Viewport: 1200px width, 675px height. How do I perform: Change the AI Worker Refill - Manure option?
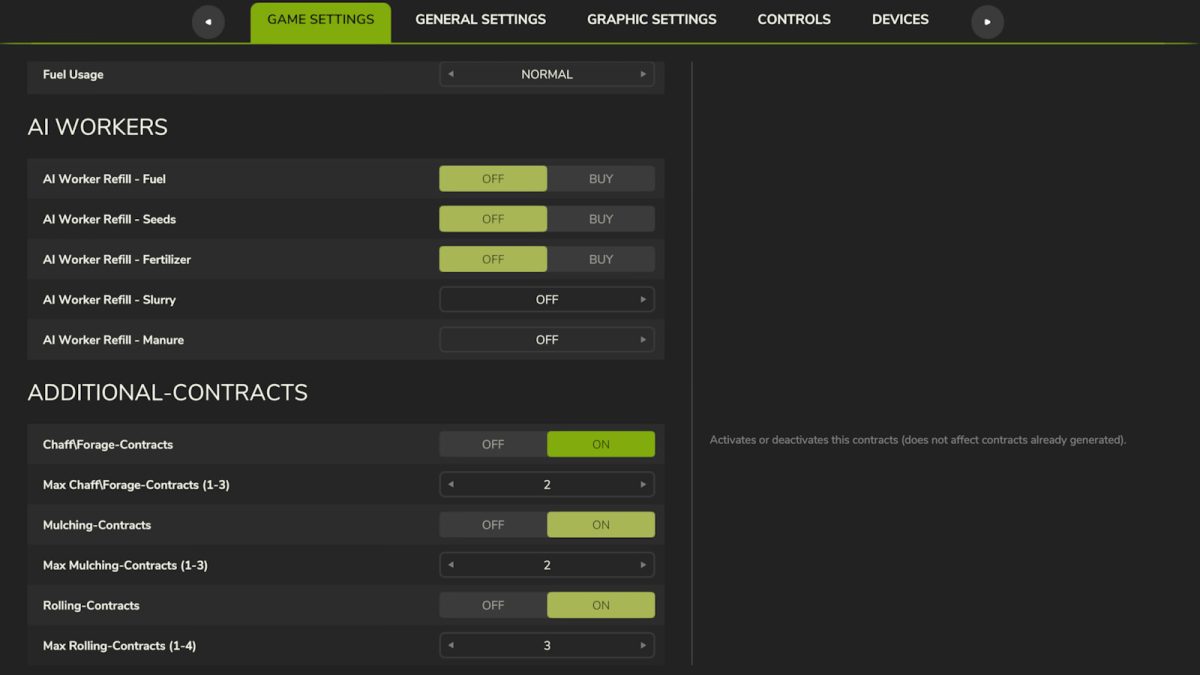(643, 339)
